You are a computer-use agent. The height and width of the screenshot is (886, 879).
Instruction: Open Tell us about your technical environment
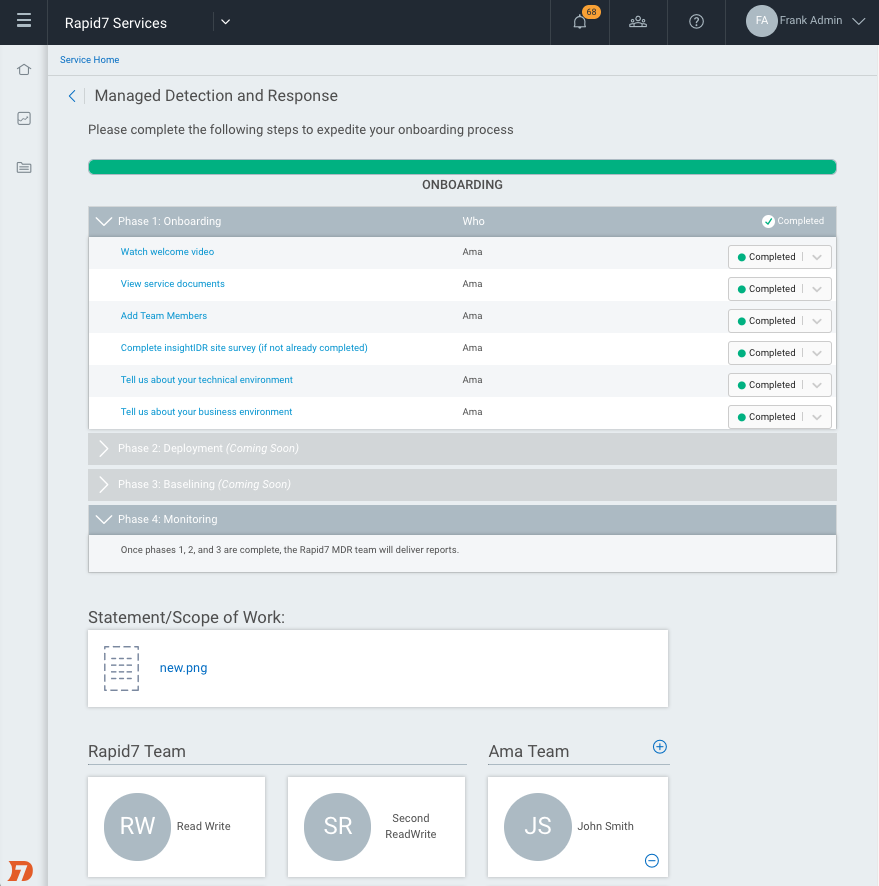point(207,380)
